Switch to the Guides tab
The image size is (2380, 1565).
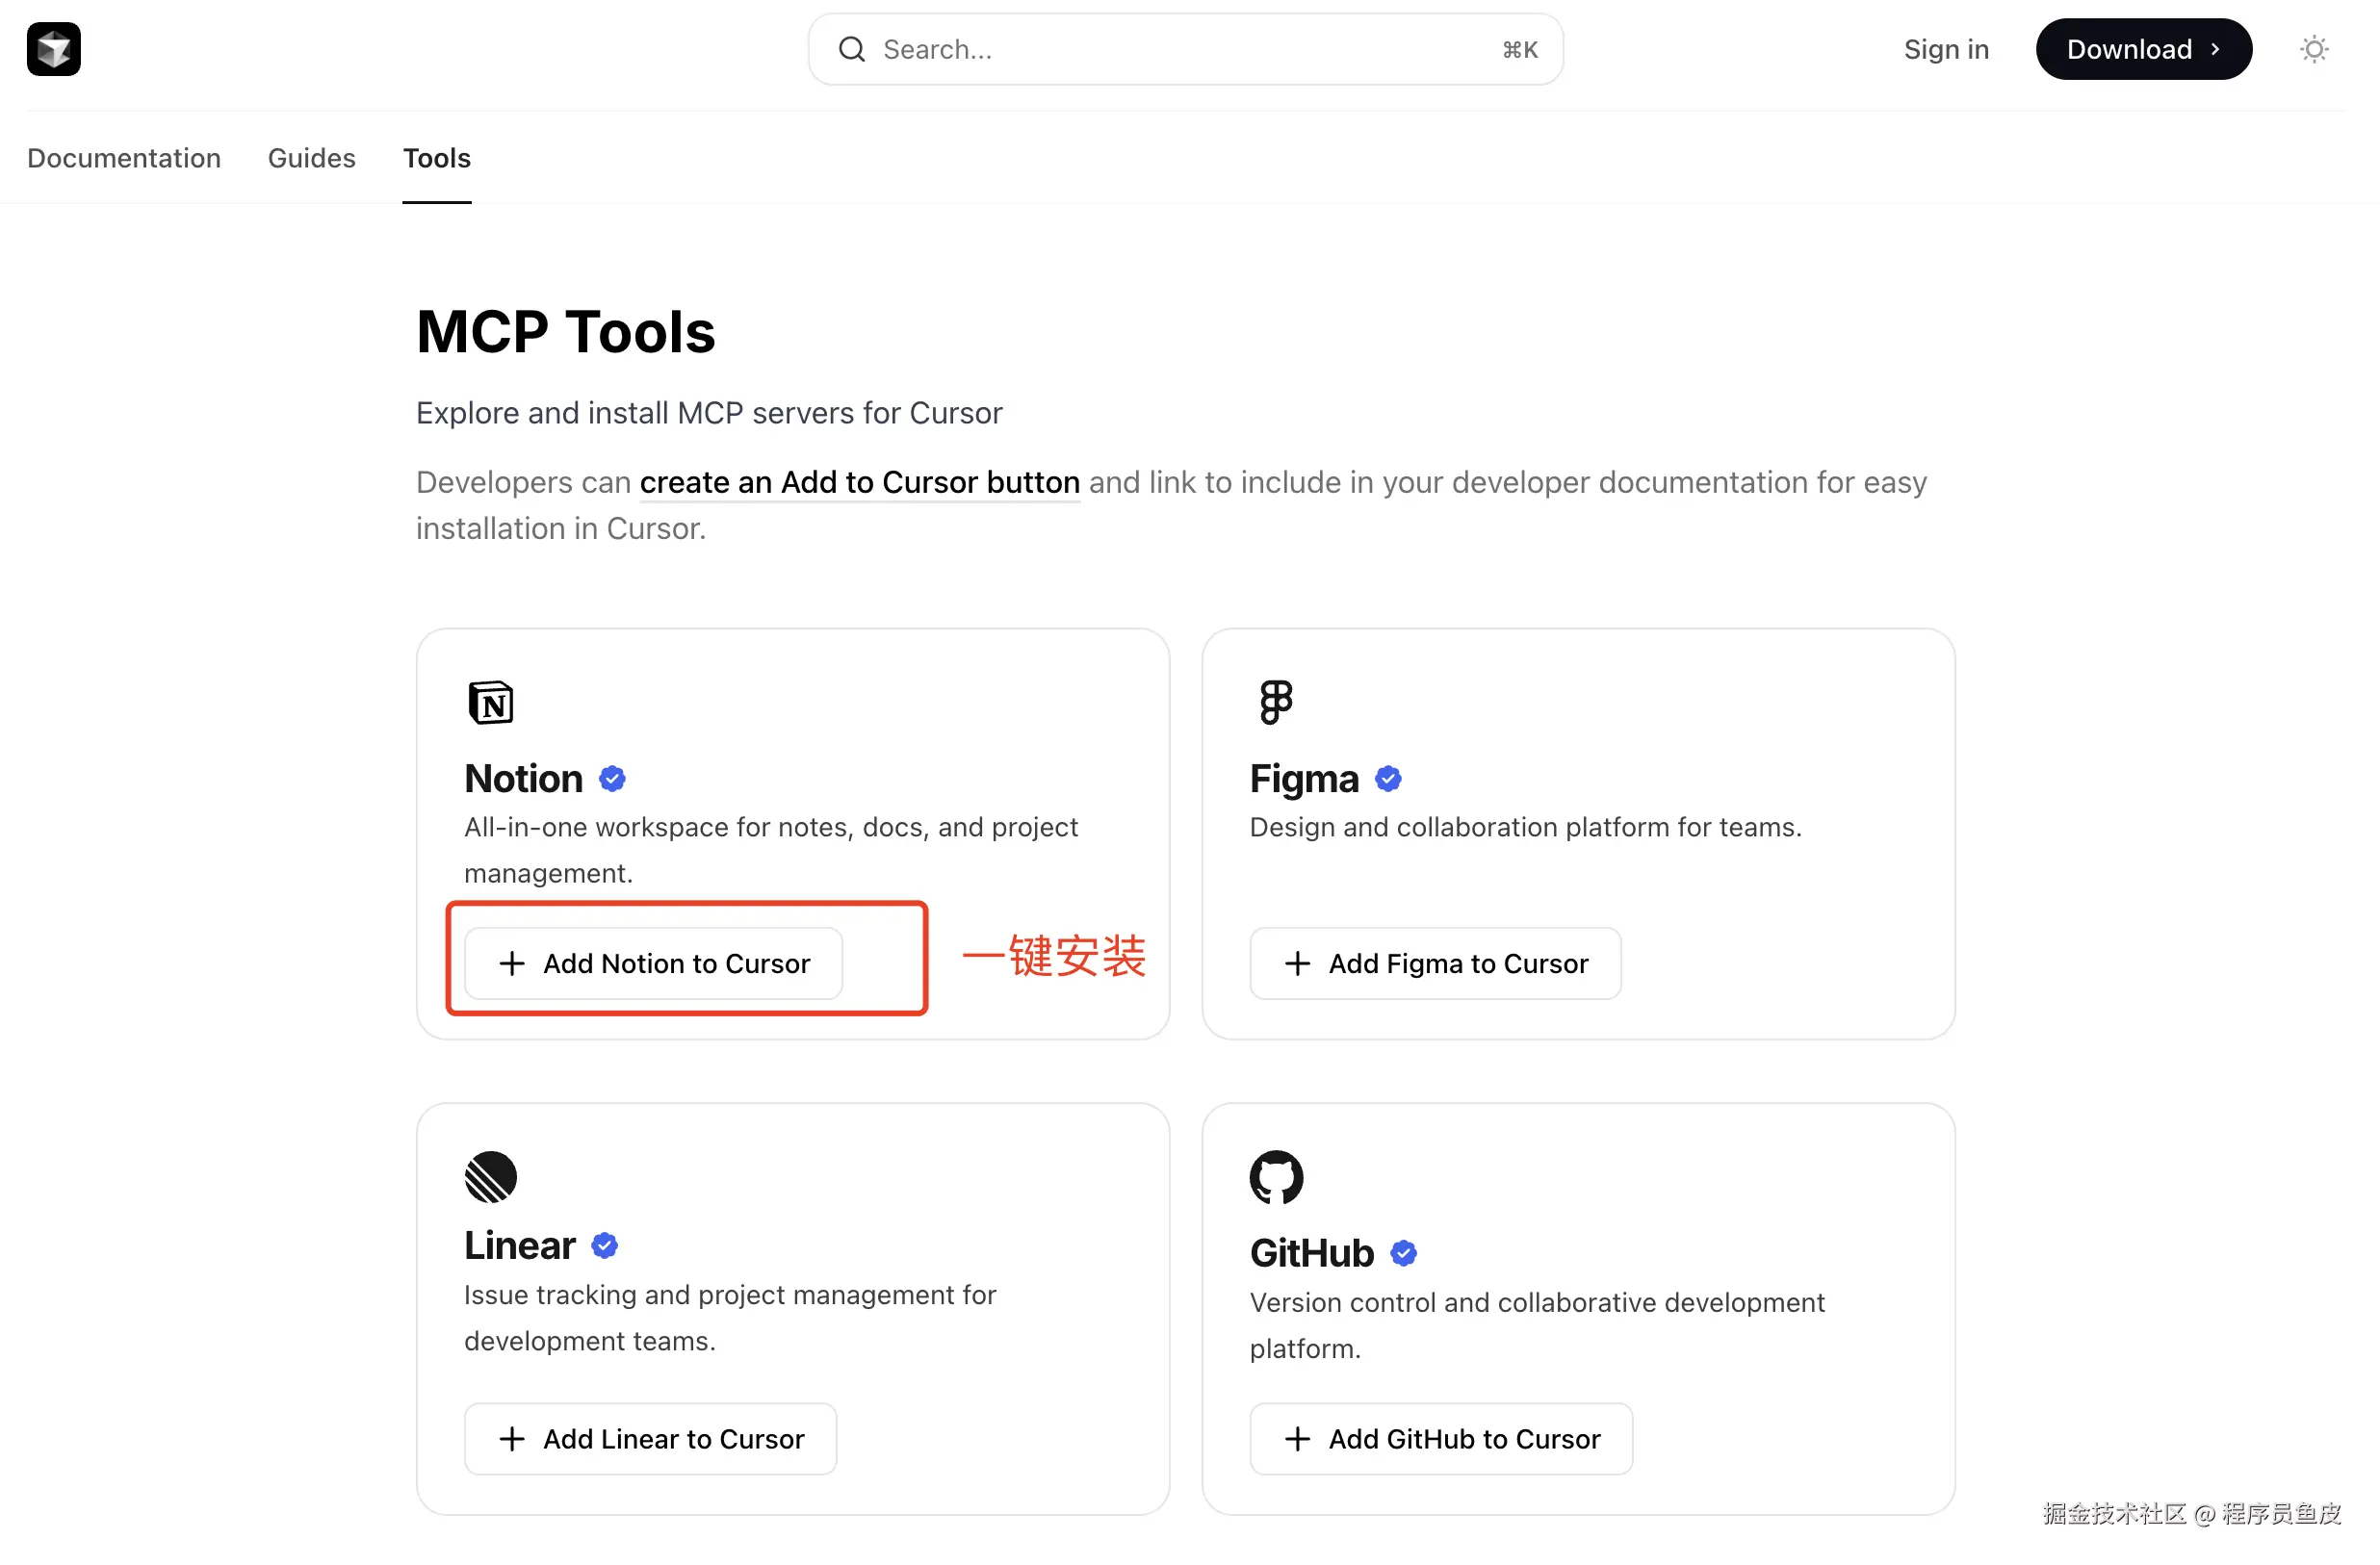(311, 158)
